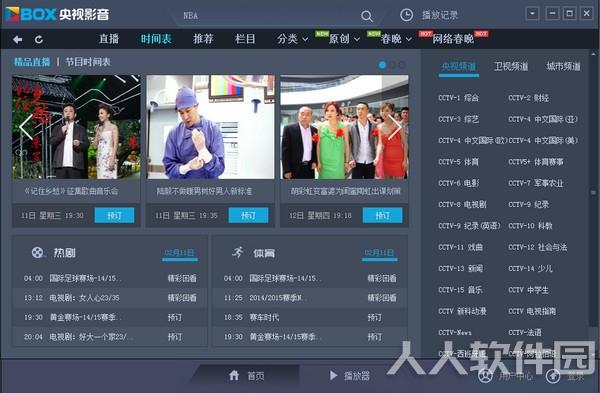Switch to the 卫视频道 tab
Screen dimensions: 600x393
tap(511, 67)
